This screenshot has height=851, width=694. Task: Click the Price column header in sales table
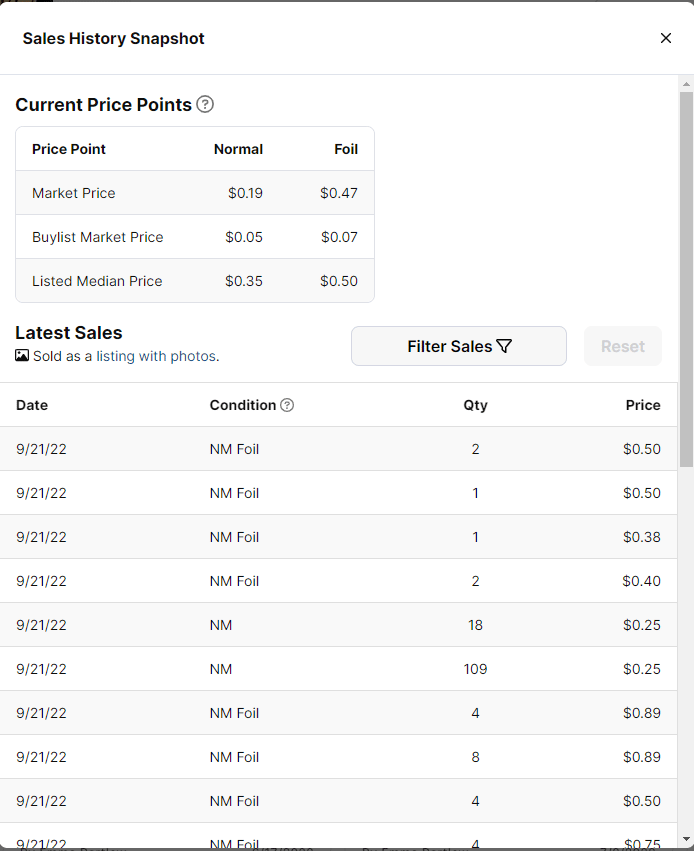pyautogui.click(x=643, y=405)
